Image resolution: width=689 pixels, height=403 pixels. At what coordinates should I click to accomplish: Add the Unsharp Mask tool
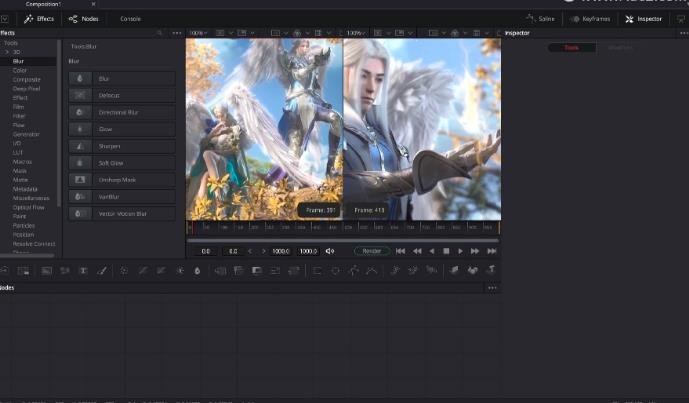point(122,180)
